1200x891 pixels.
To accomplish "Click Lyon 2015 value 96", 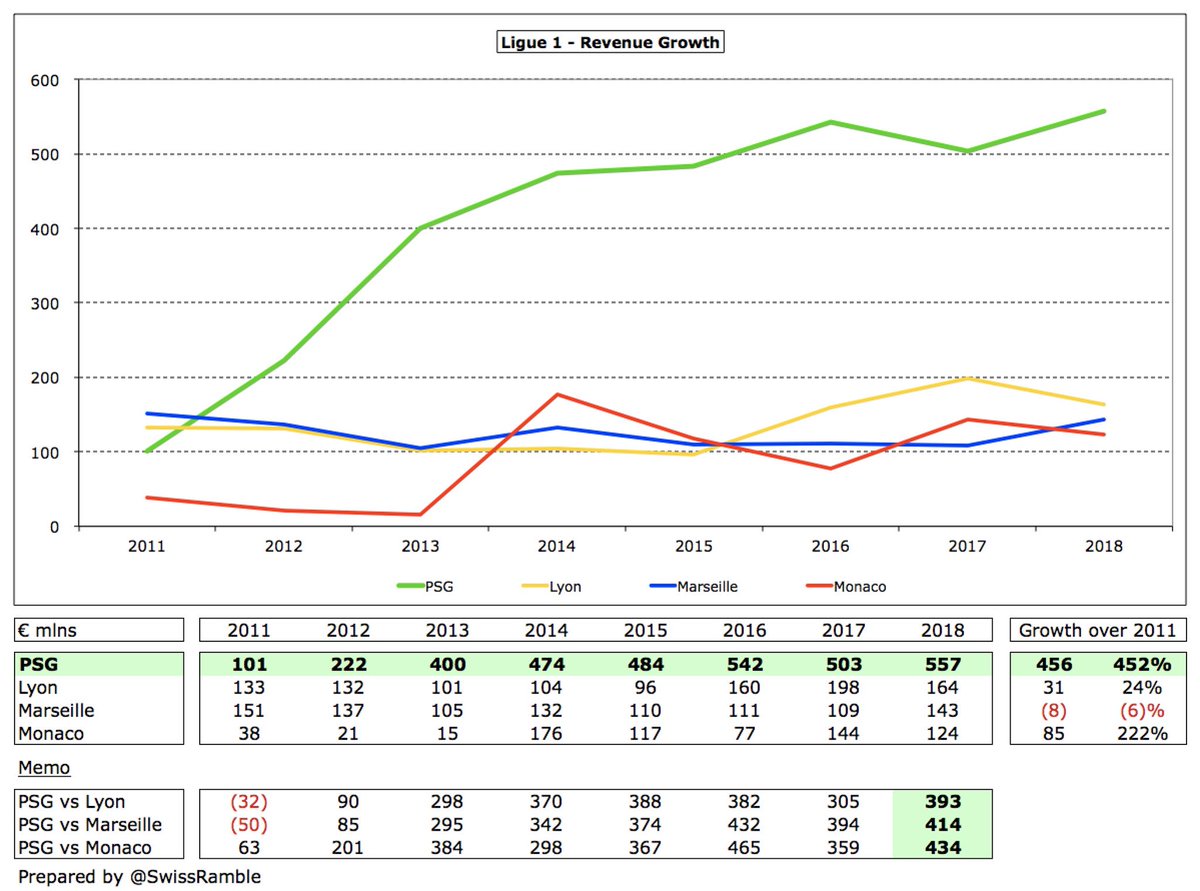I will point(647,687).
